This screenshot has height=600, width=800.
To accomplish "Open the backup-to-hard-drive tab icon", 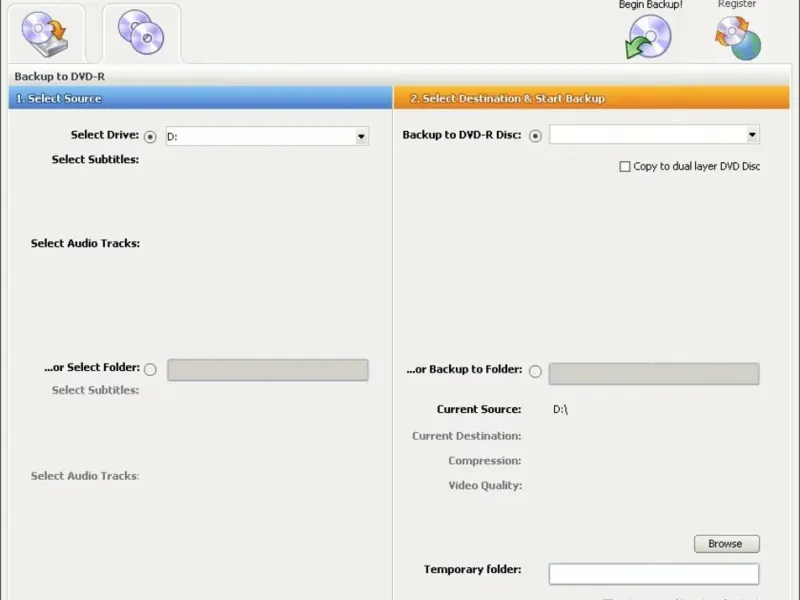I will tap(45, 34).
